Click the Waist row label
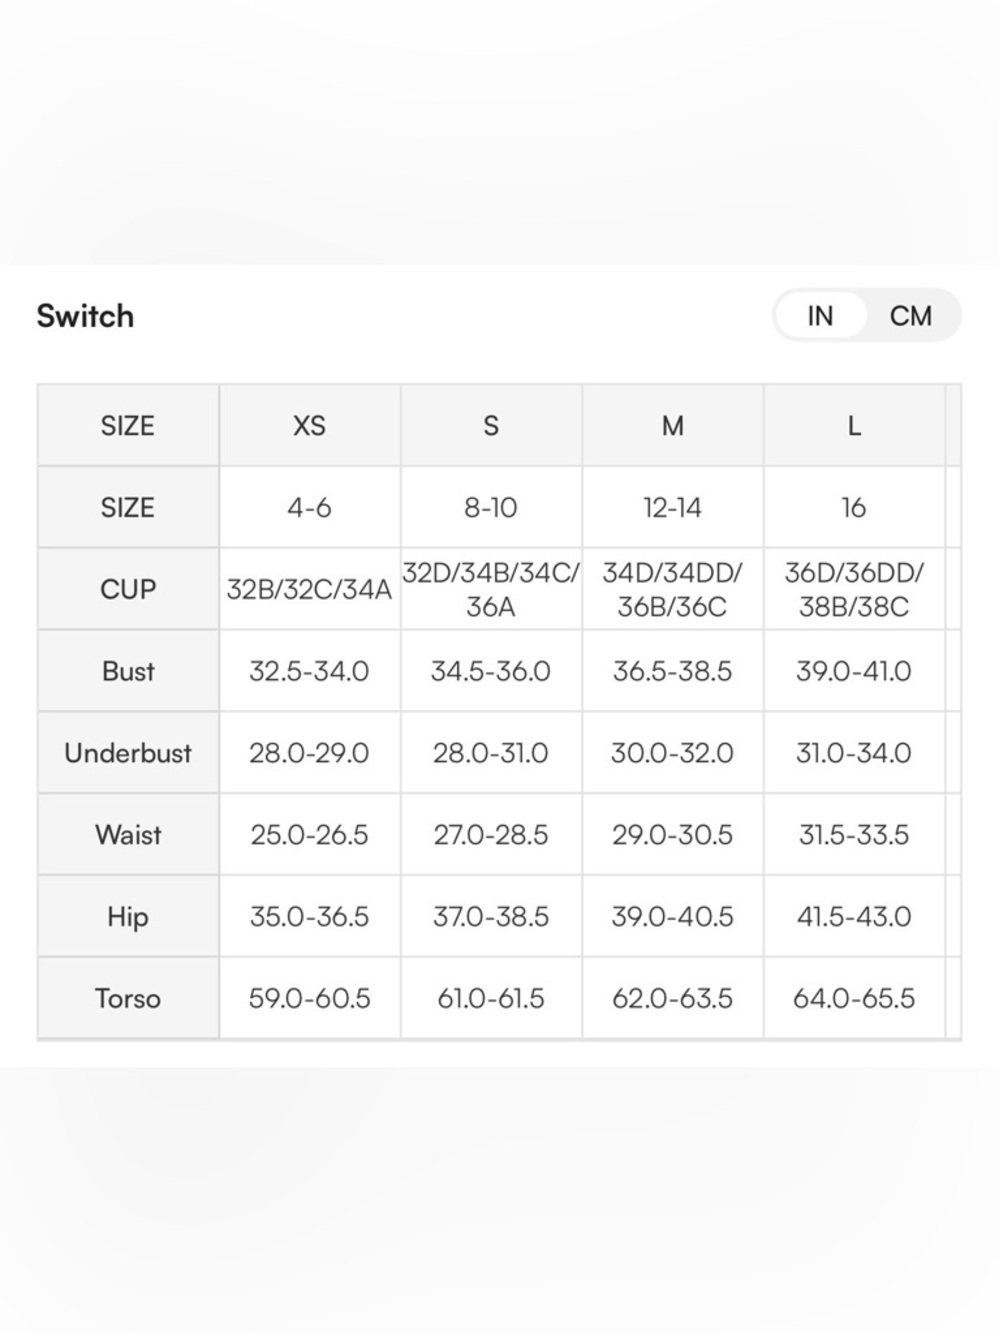Image resolution: width=999 pixels, height=1333 pixels. (x=128, y=835)
